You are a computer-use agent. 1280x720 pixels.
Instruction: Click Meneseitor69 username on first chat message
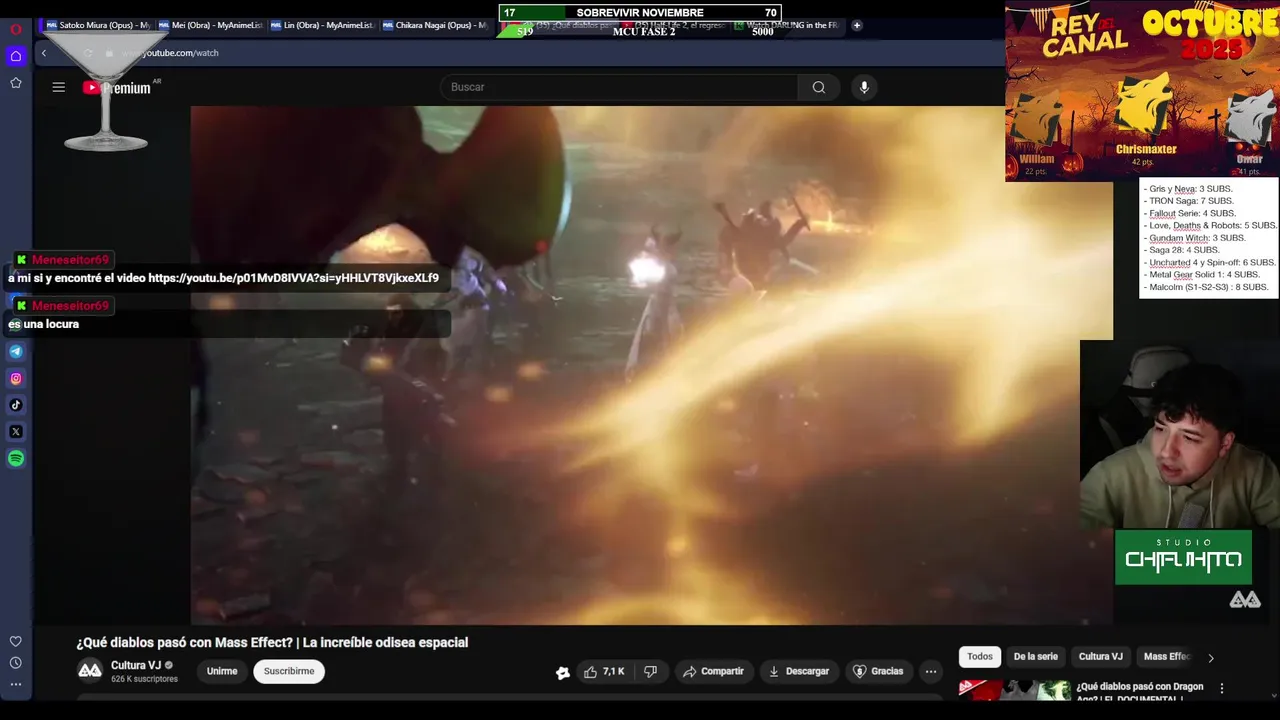70,260
